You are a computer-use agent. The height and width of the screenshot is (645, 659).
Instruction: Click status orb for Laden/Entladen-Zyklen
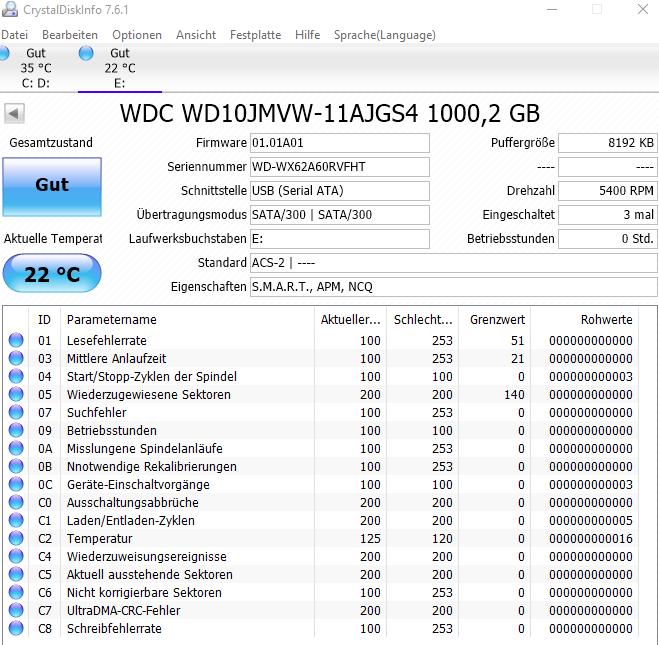click(16, 520)
